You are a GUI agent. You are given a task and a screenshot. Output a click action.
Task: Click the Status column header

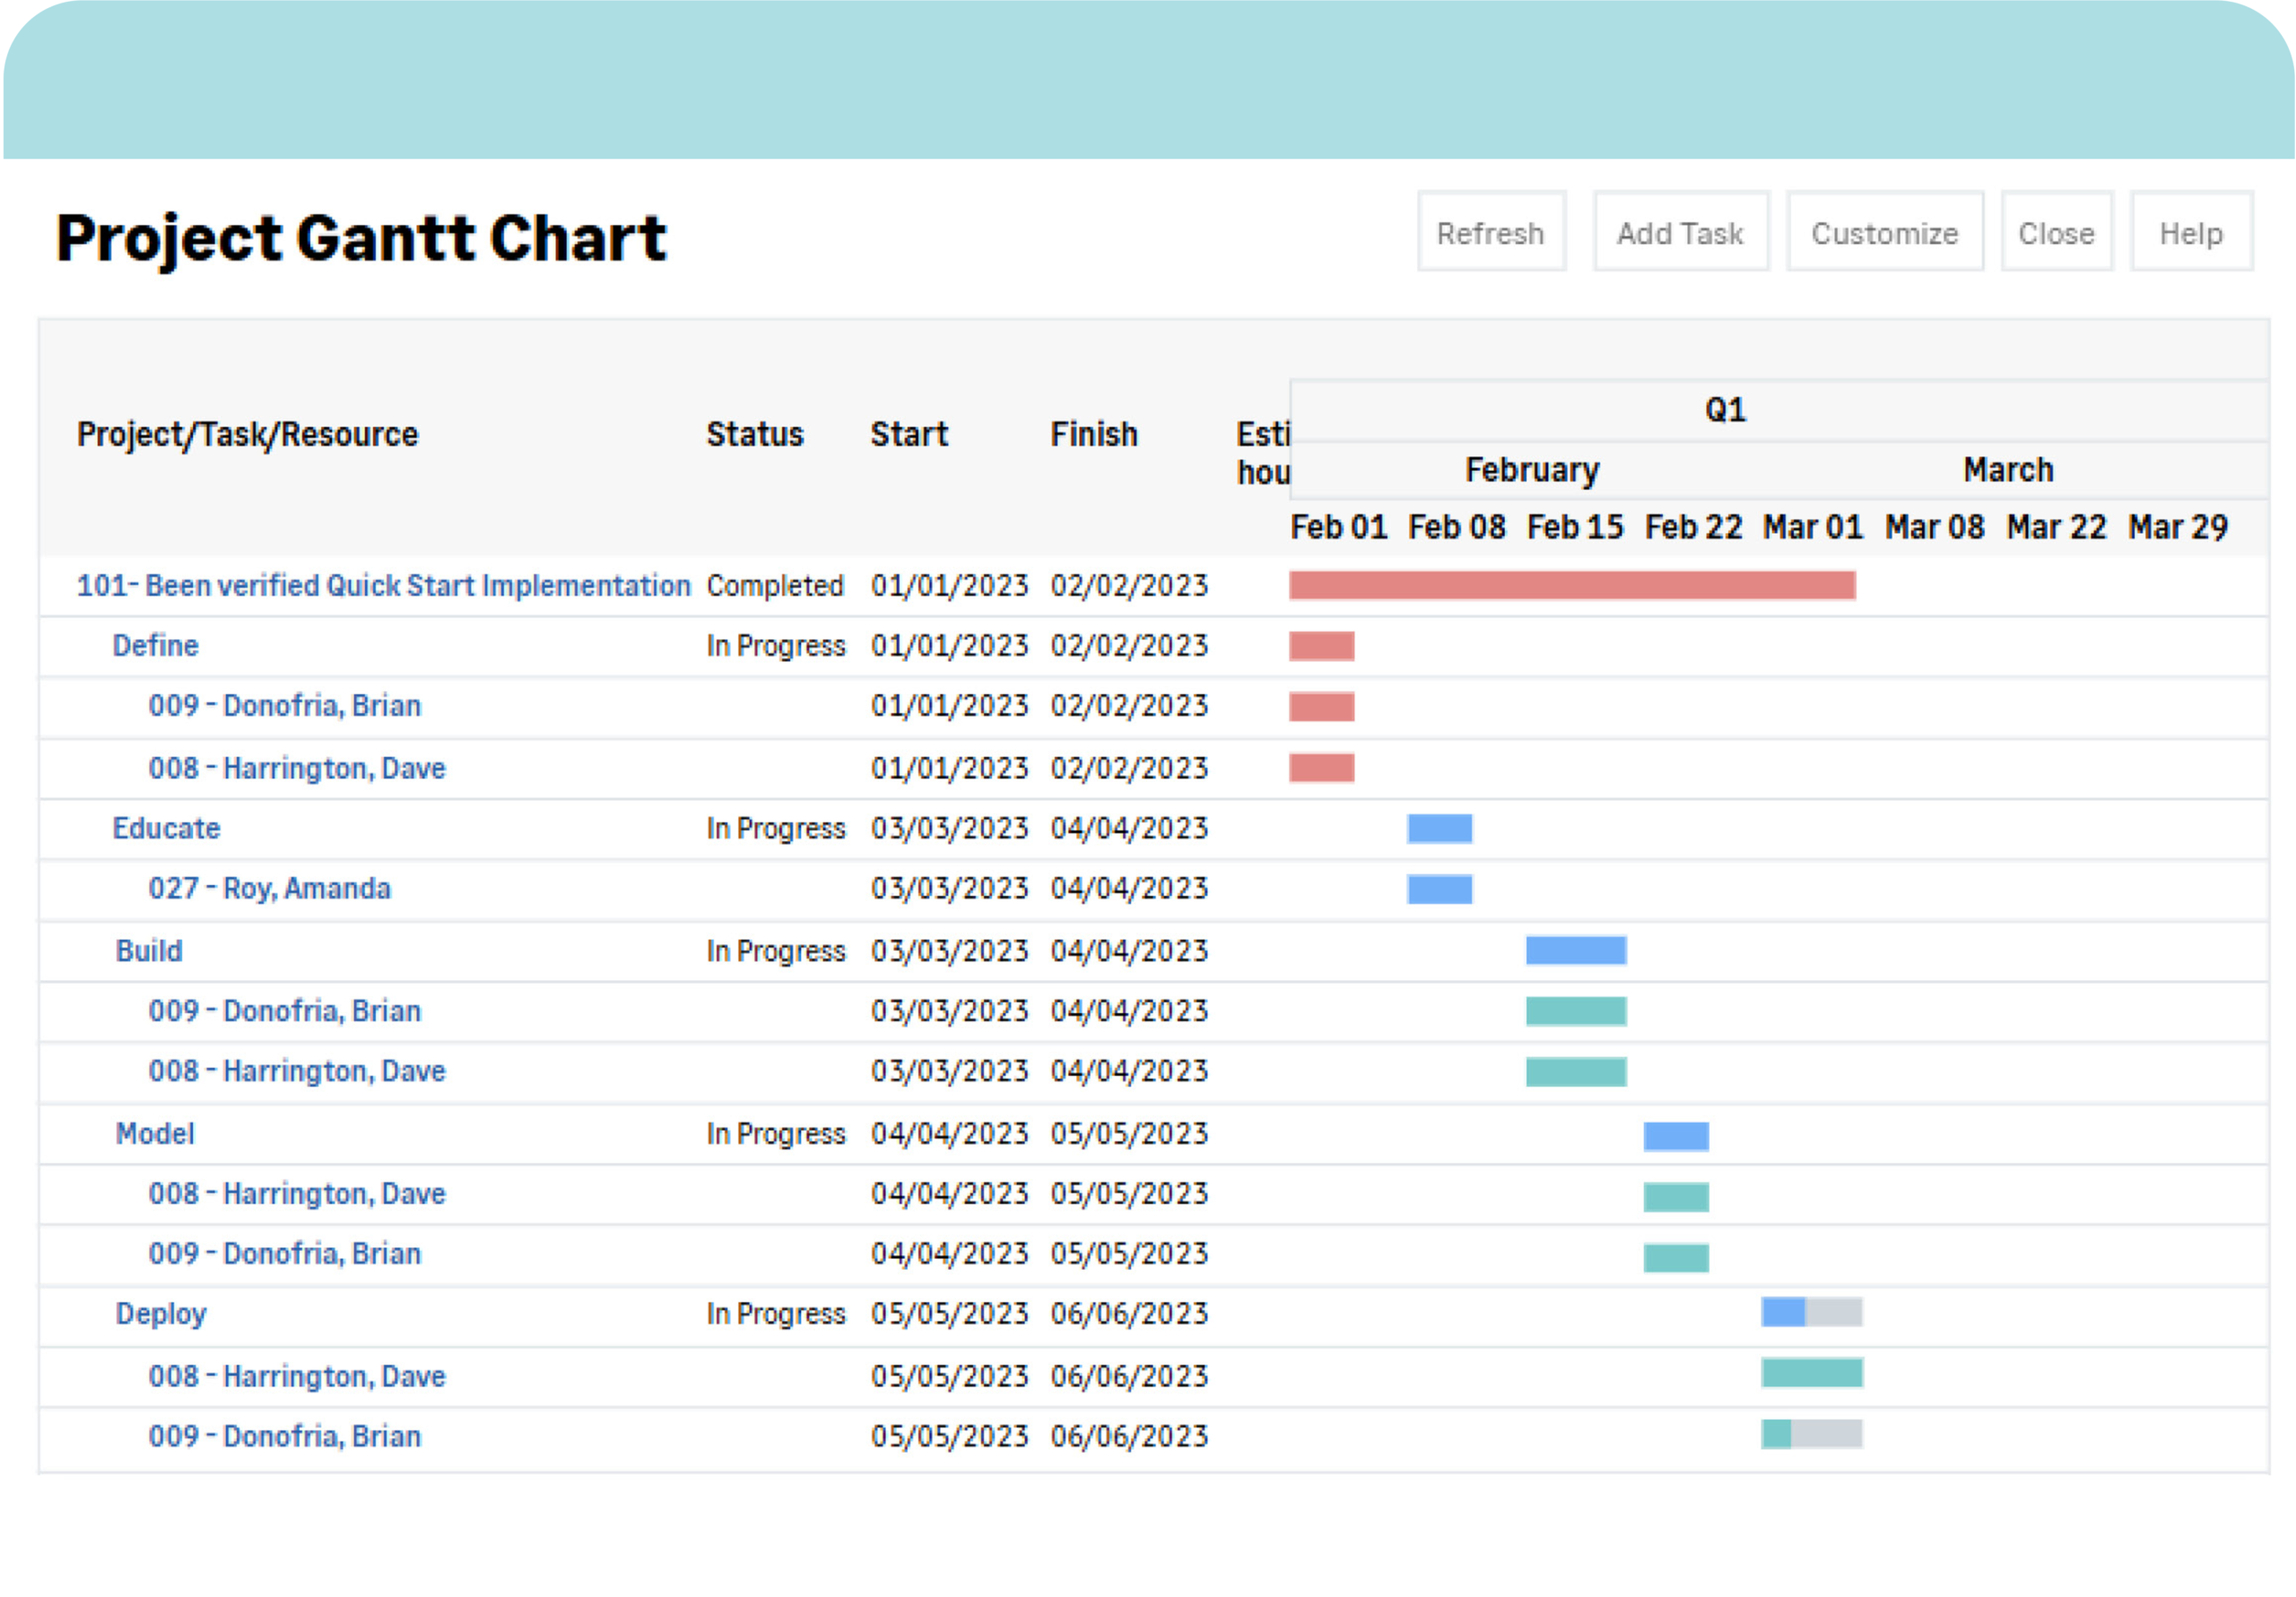[755, 434]
